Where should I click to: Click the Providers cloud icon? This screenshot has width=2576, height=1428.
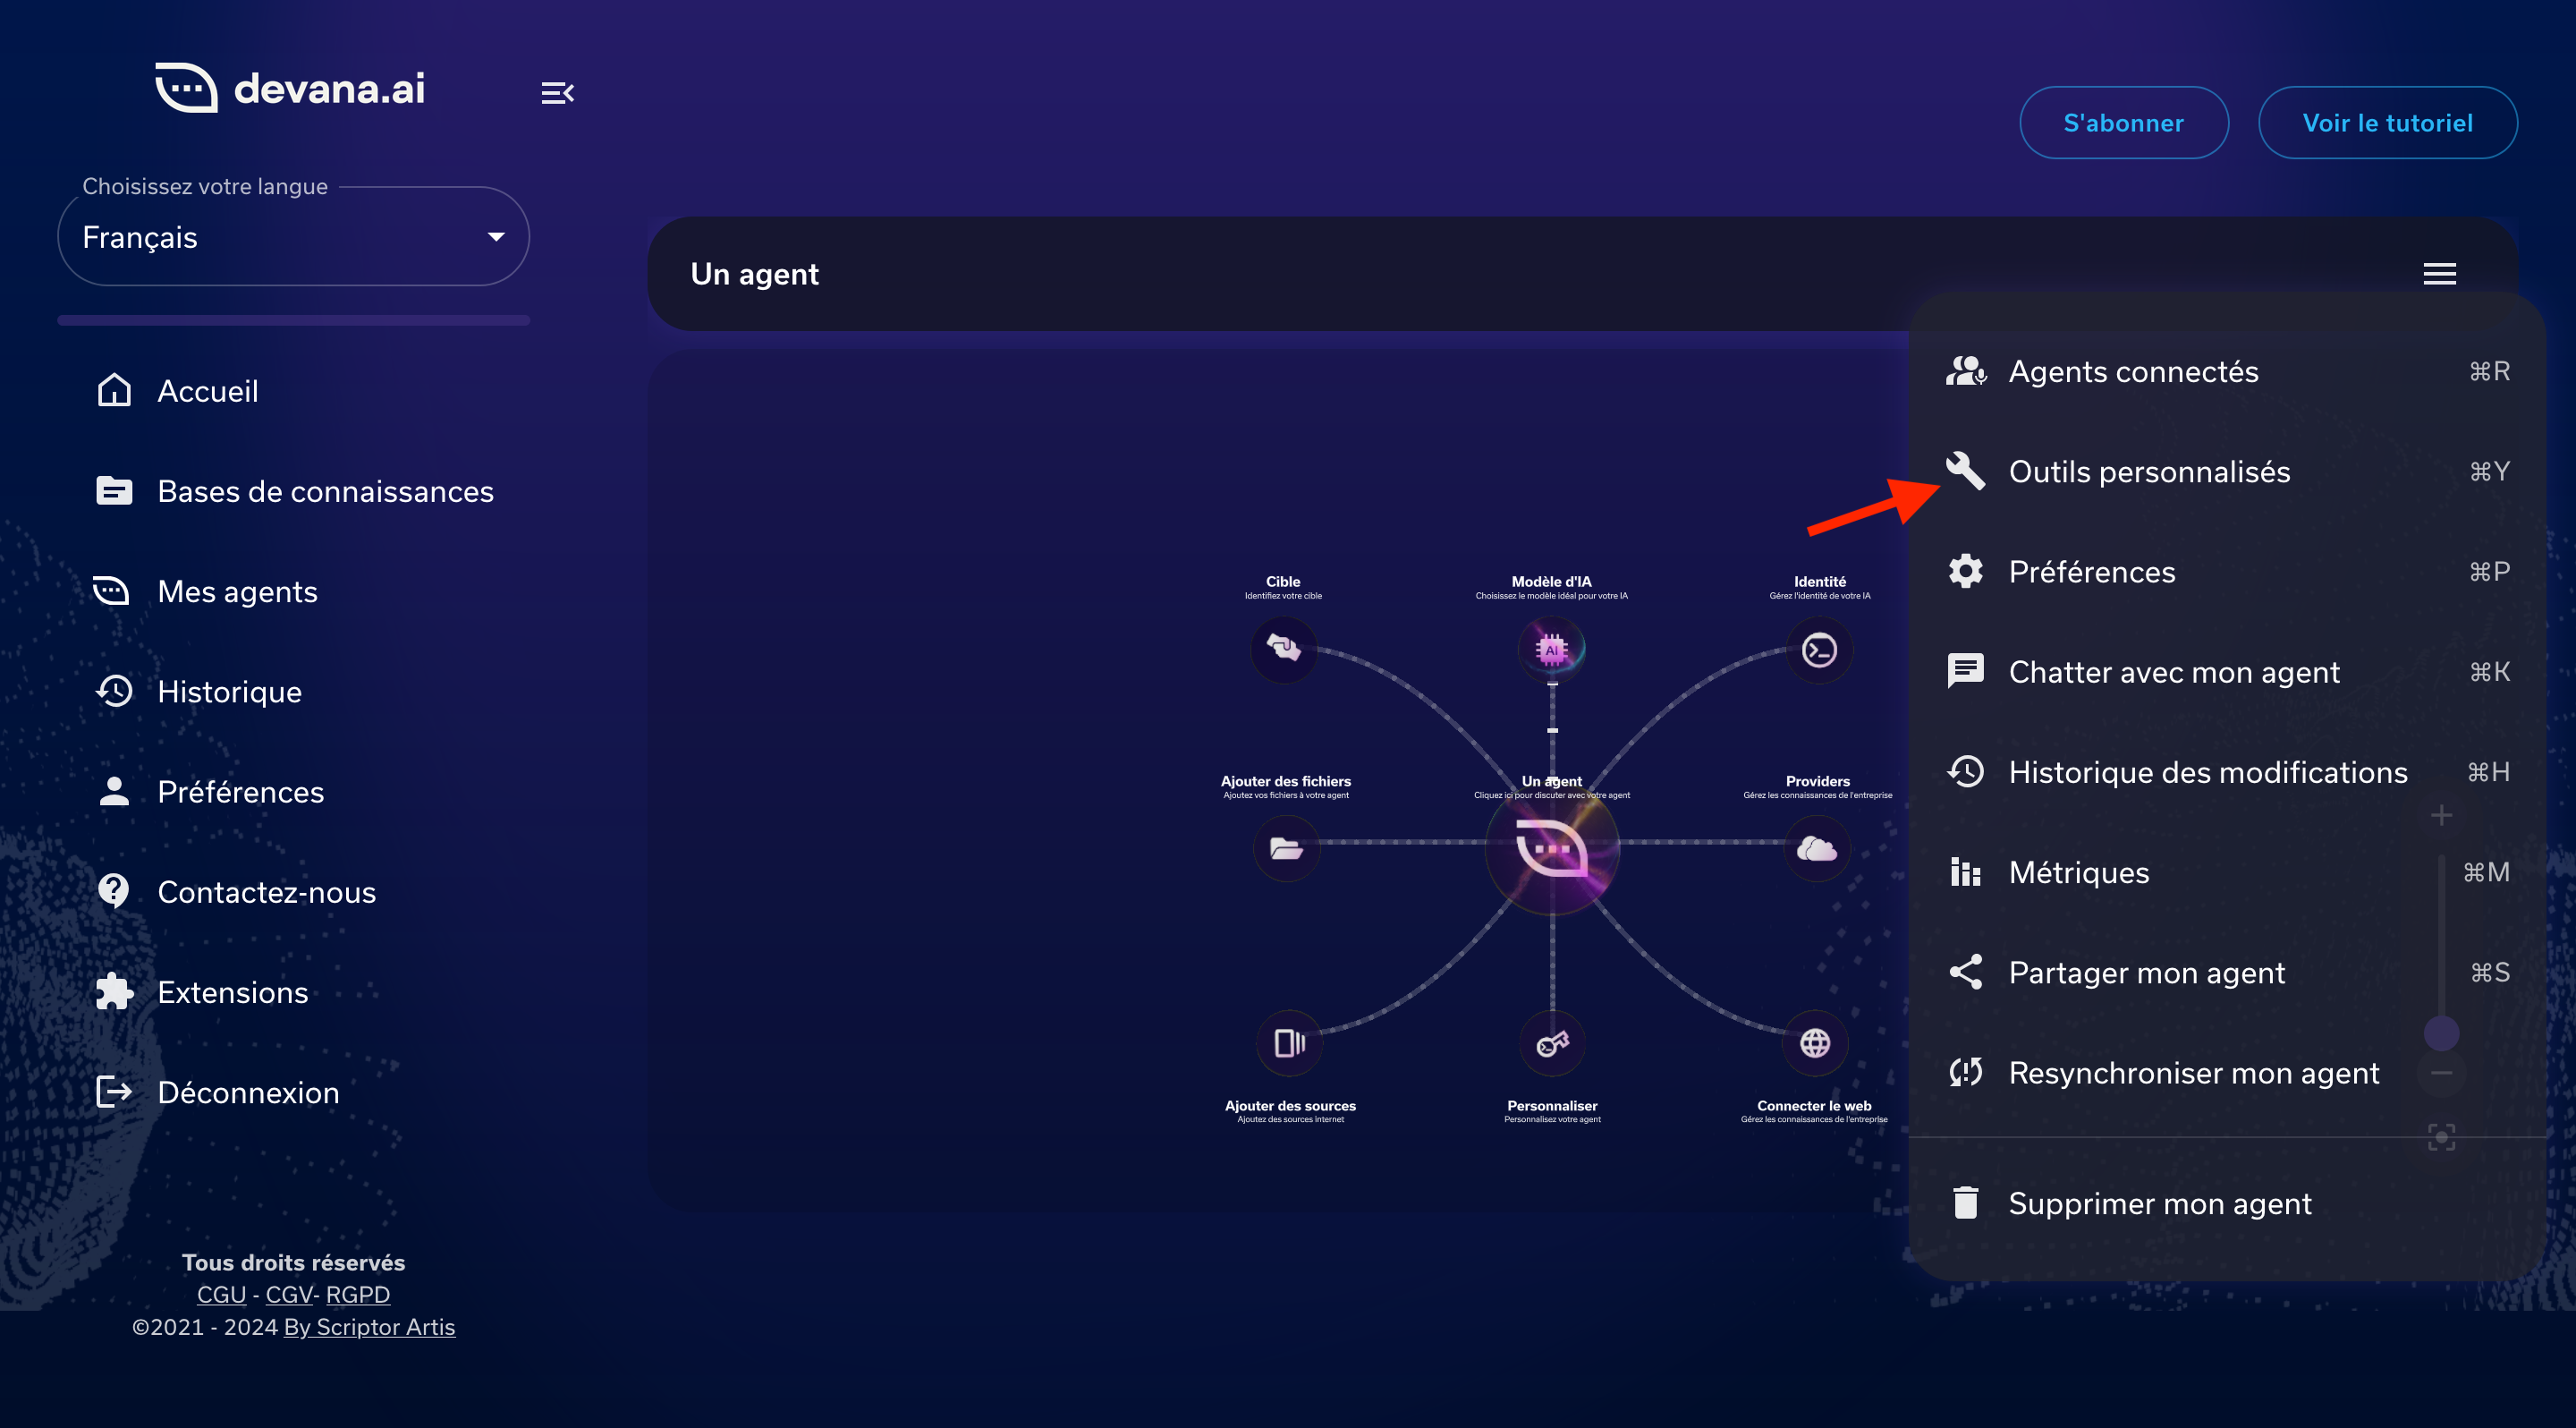pos(1818,848)
